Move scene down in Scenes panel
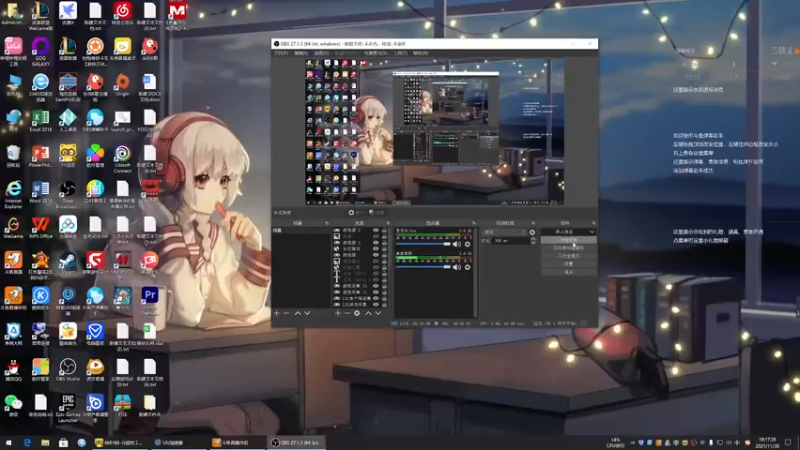Viewport: 800px width, 450px height. [x=307, y=313]
